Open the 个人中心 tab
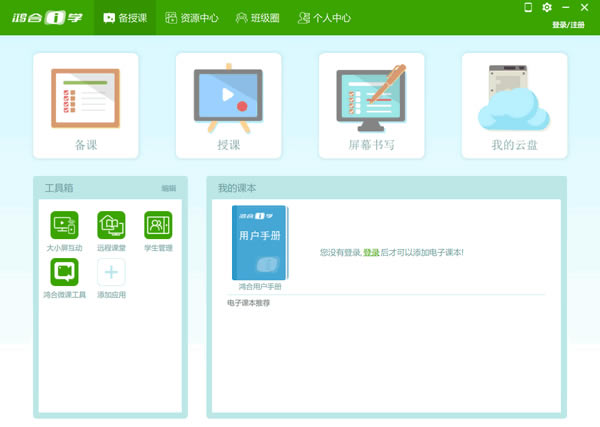The height and width of the screenshot is (427, 600). point(324,18)
